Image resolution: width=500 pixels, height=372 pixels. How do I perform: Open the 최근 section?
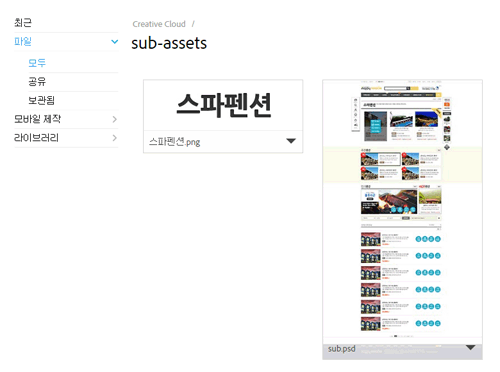[23, 23]
